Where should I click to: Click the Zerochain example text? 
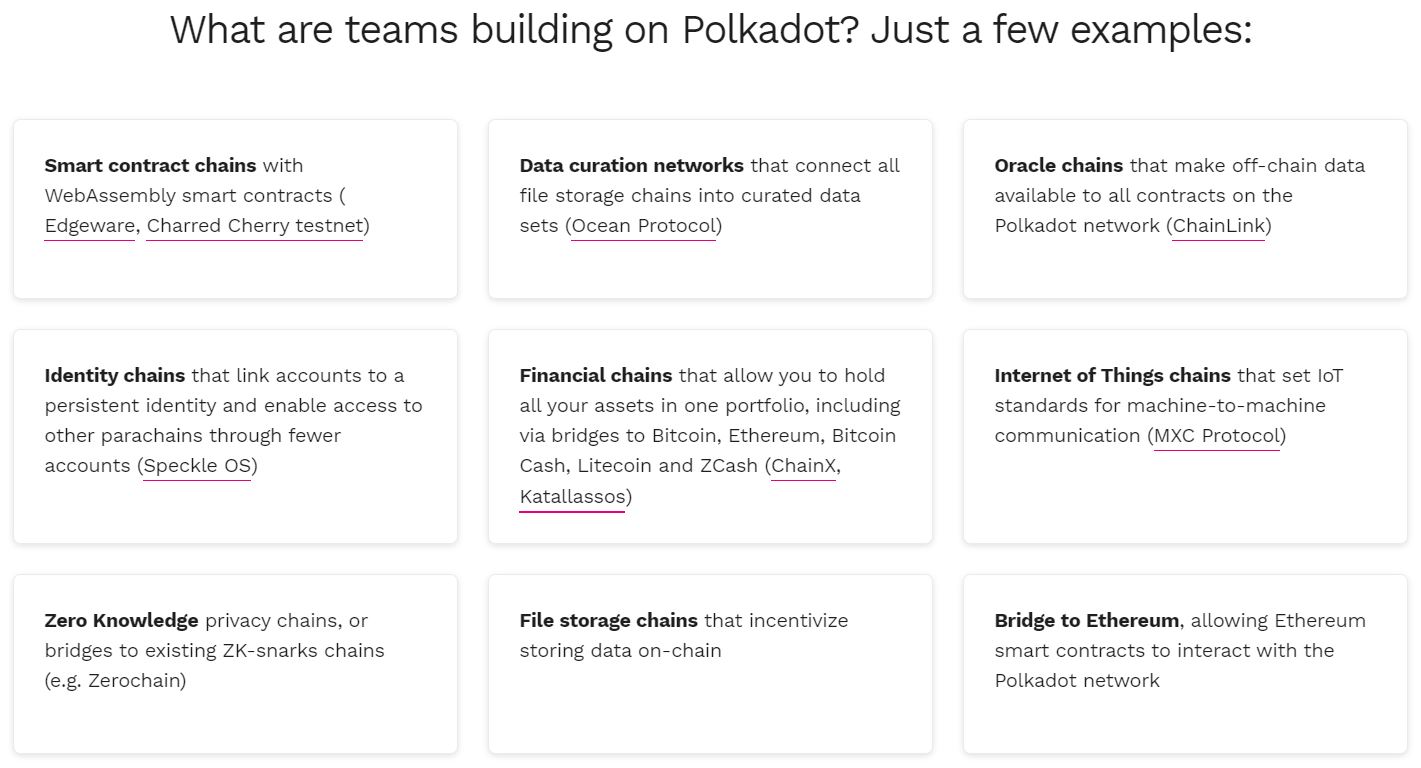tap(135, 681)
